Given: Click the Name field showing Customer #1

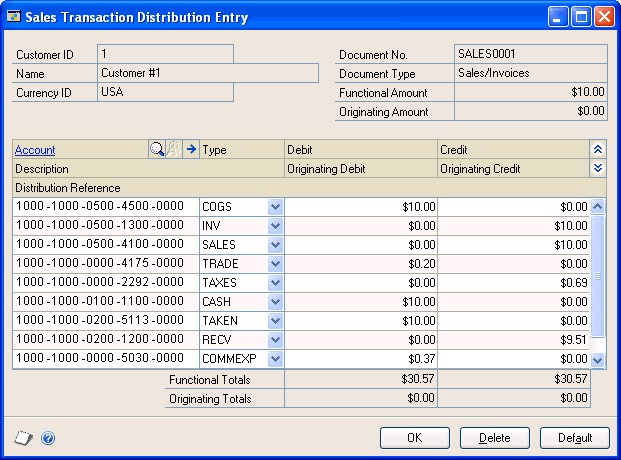Looking at the screenshot, I should tap(208, 73).
